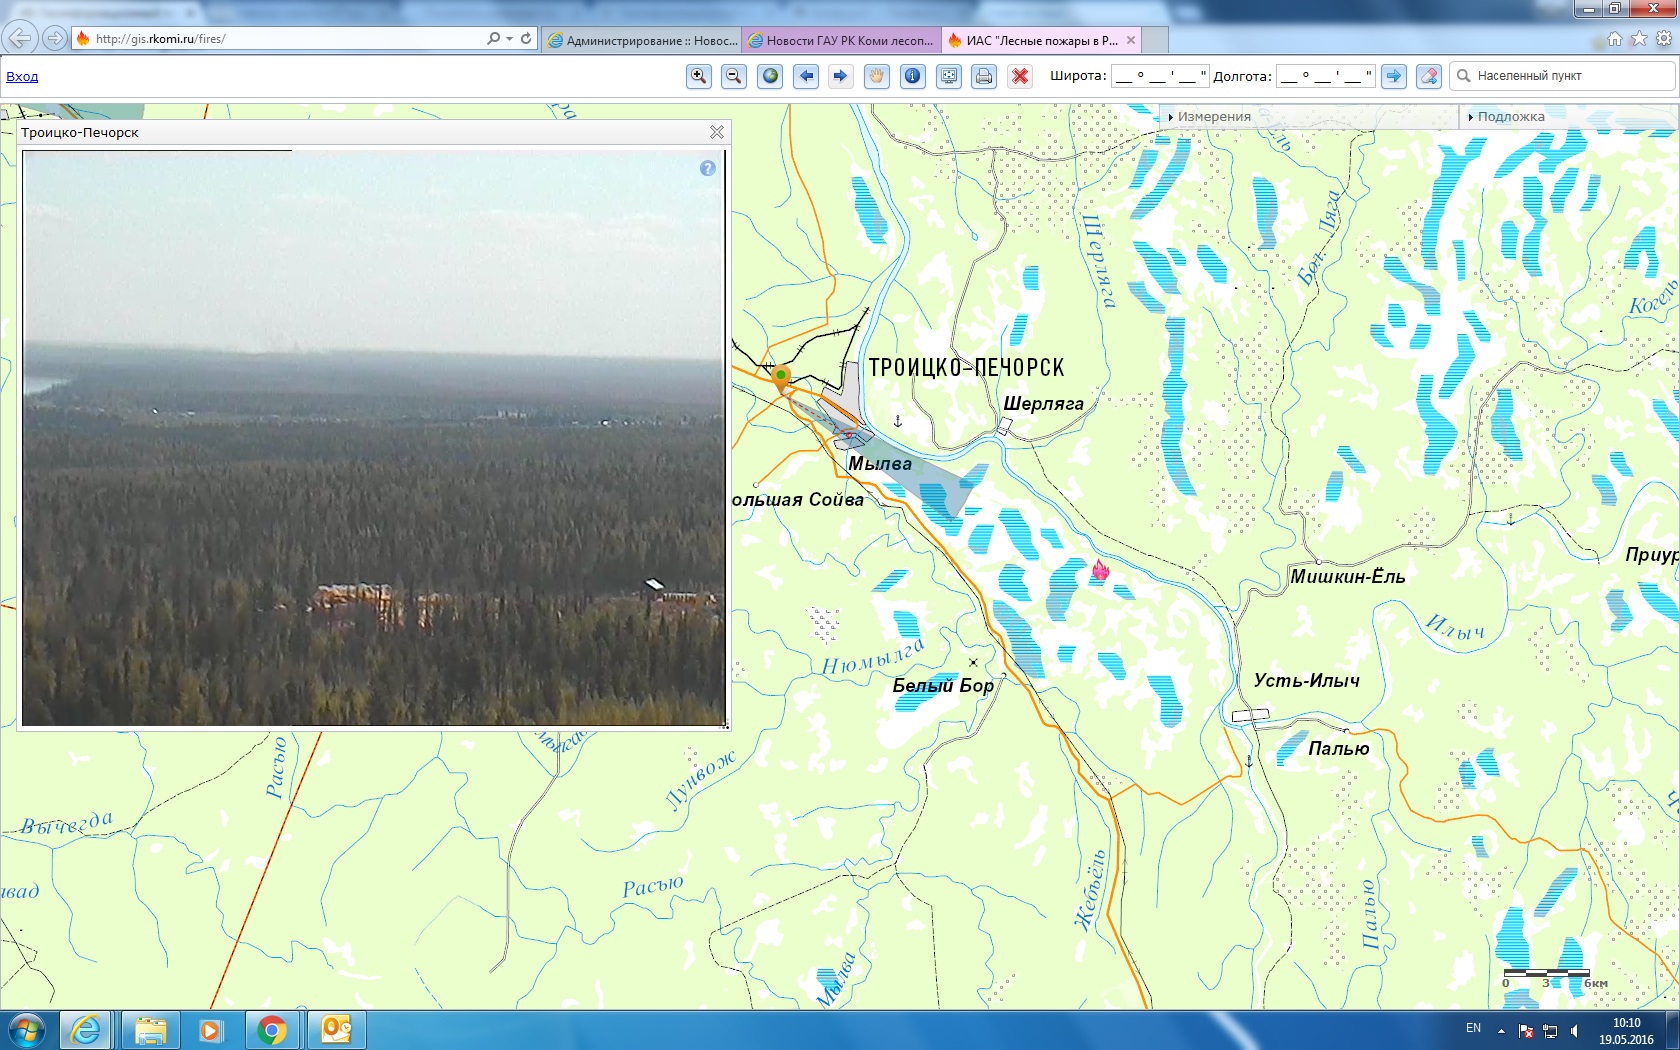Open the address bar search dropdown arrow
The height and width of the screenshot is (1050, 1680).
pyautogui.click(x=509, y=39)
